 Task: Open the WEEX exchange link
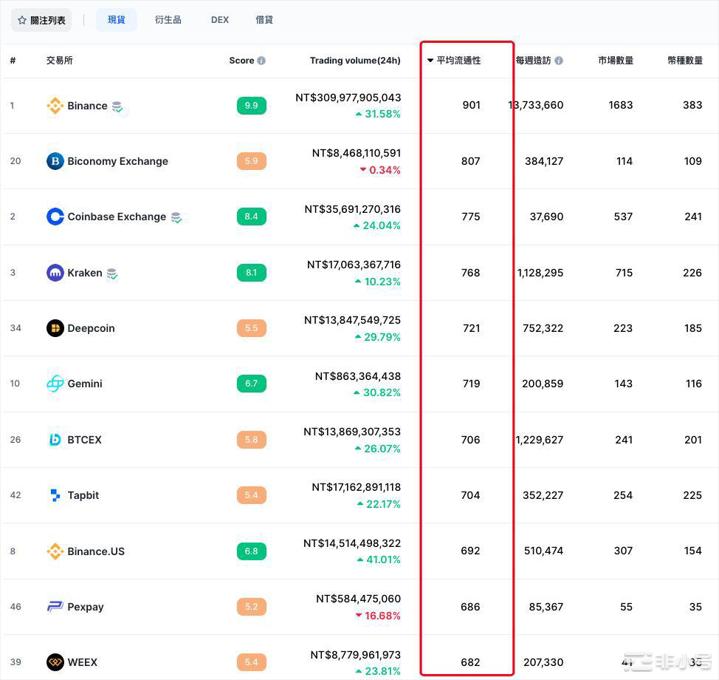click(83, 662)
